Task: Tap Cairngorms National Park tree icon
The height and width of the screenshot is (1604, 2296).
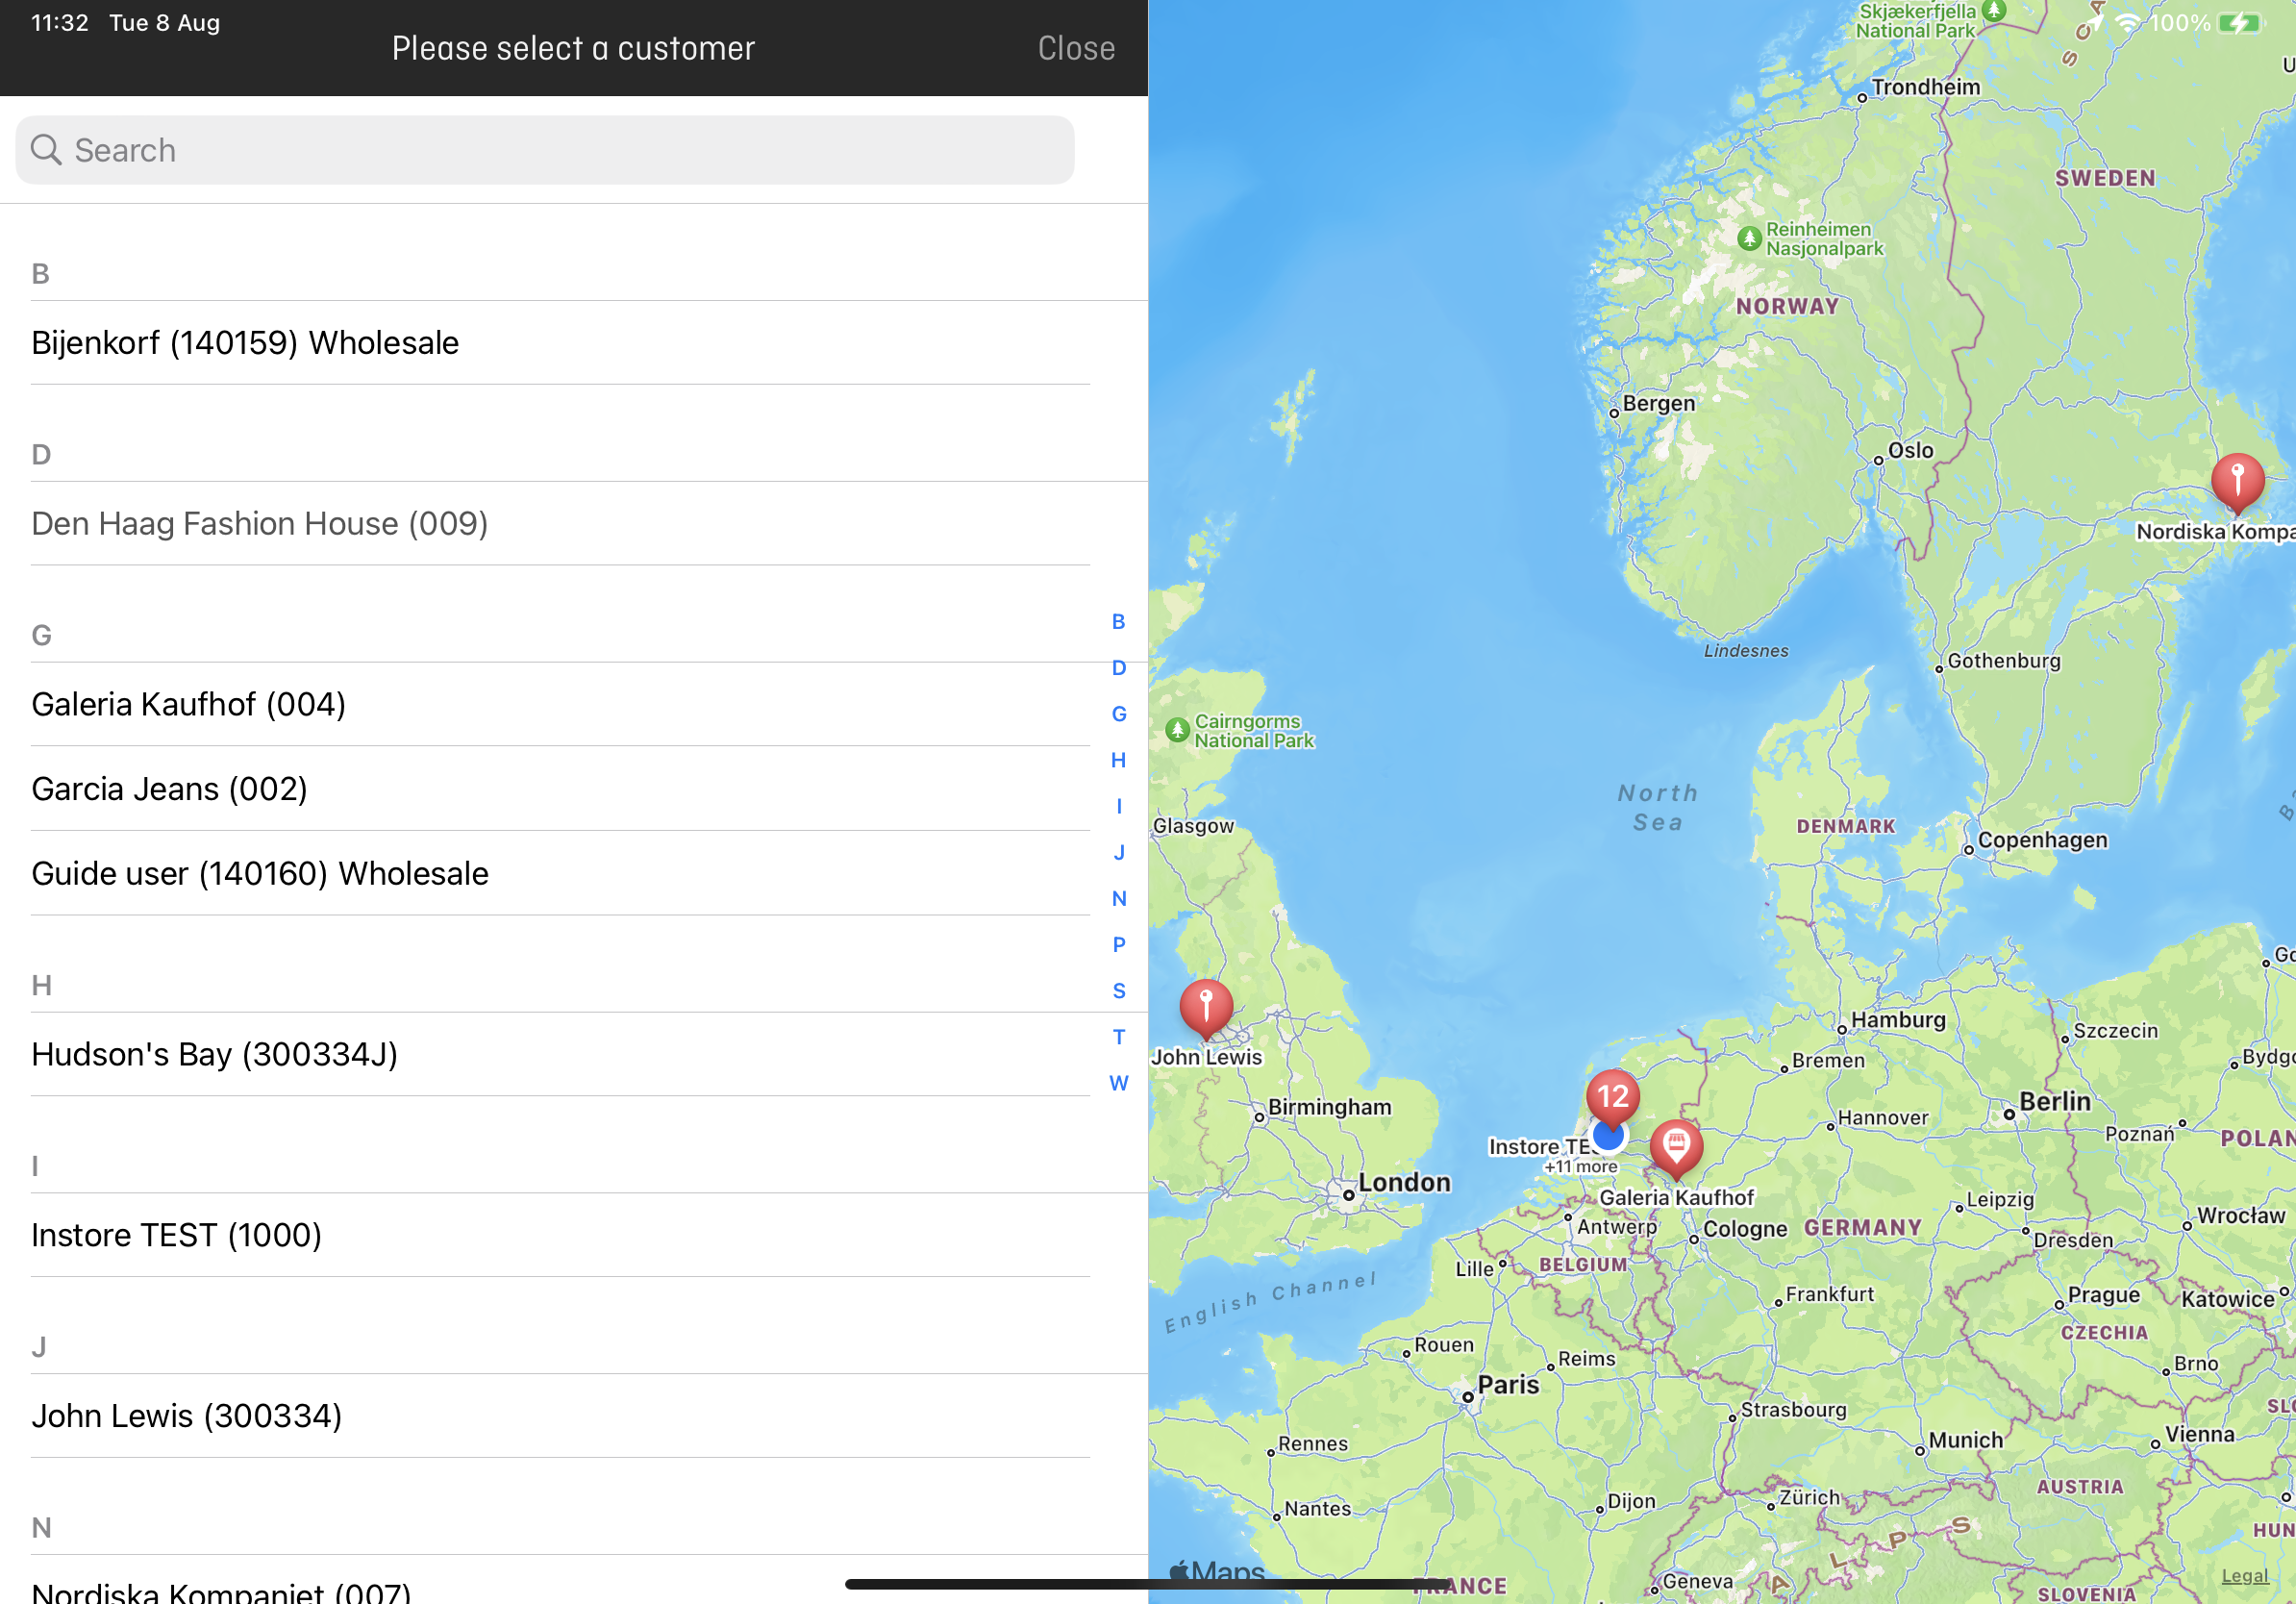Action: coord(1178,730)
